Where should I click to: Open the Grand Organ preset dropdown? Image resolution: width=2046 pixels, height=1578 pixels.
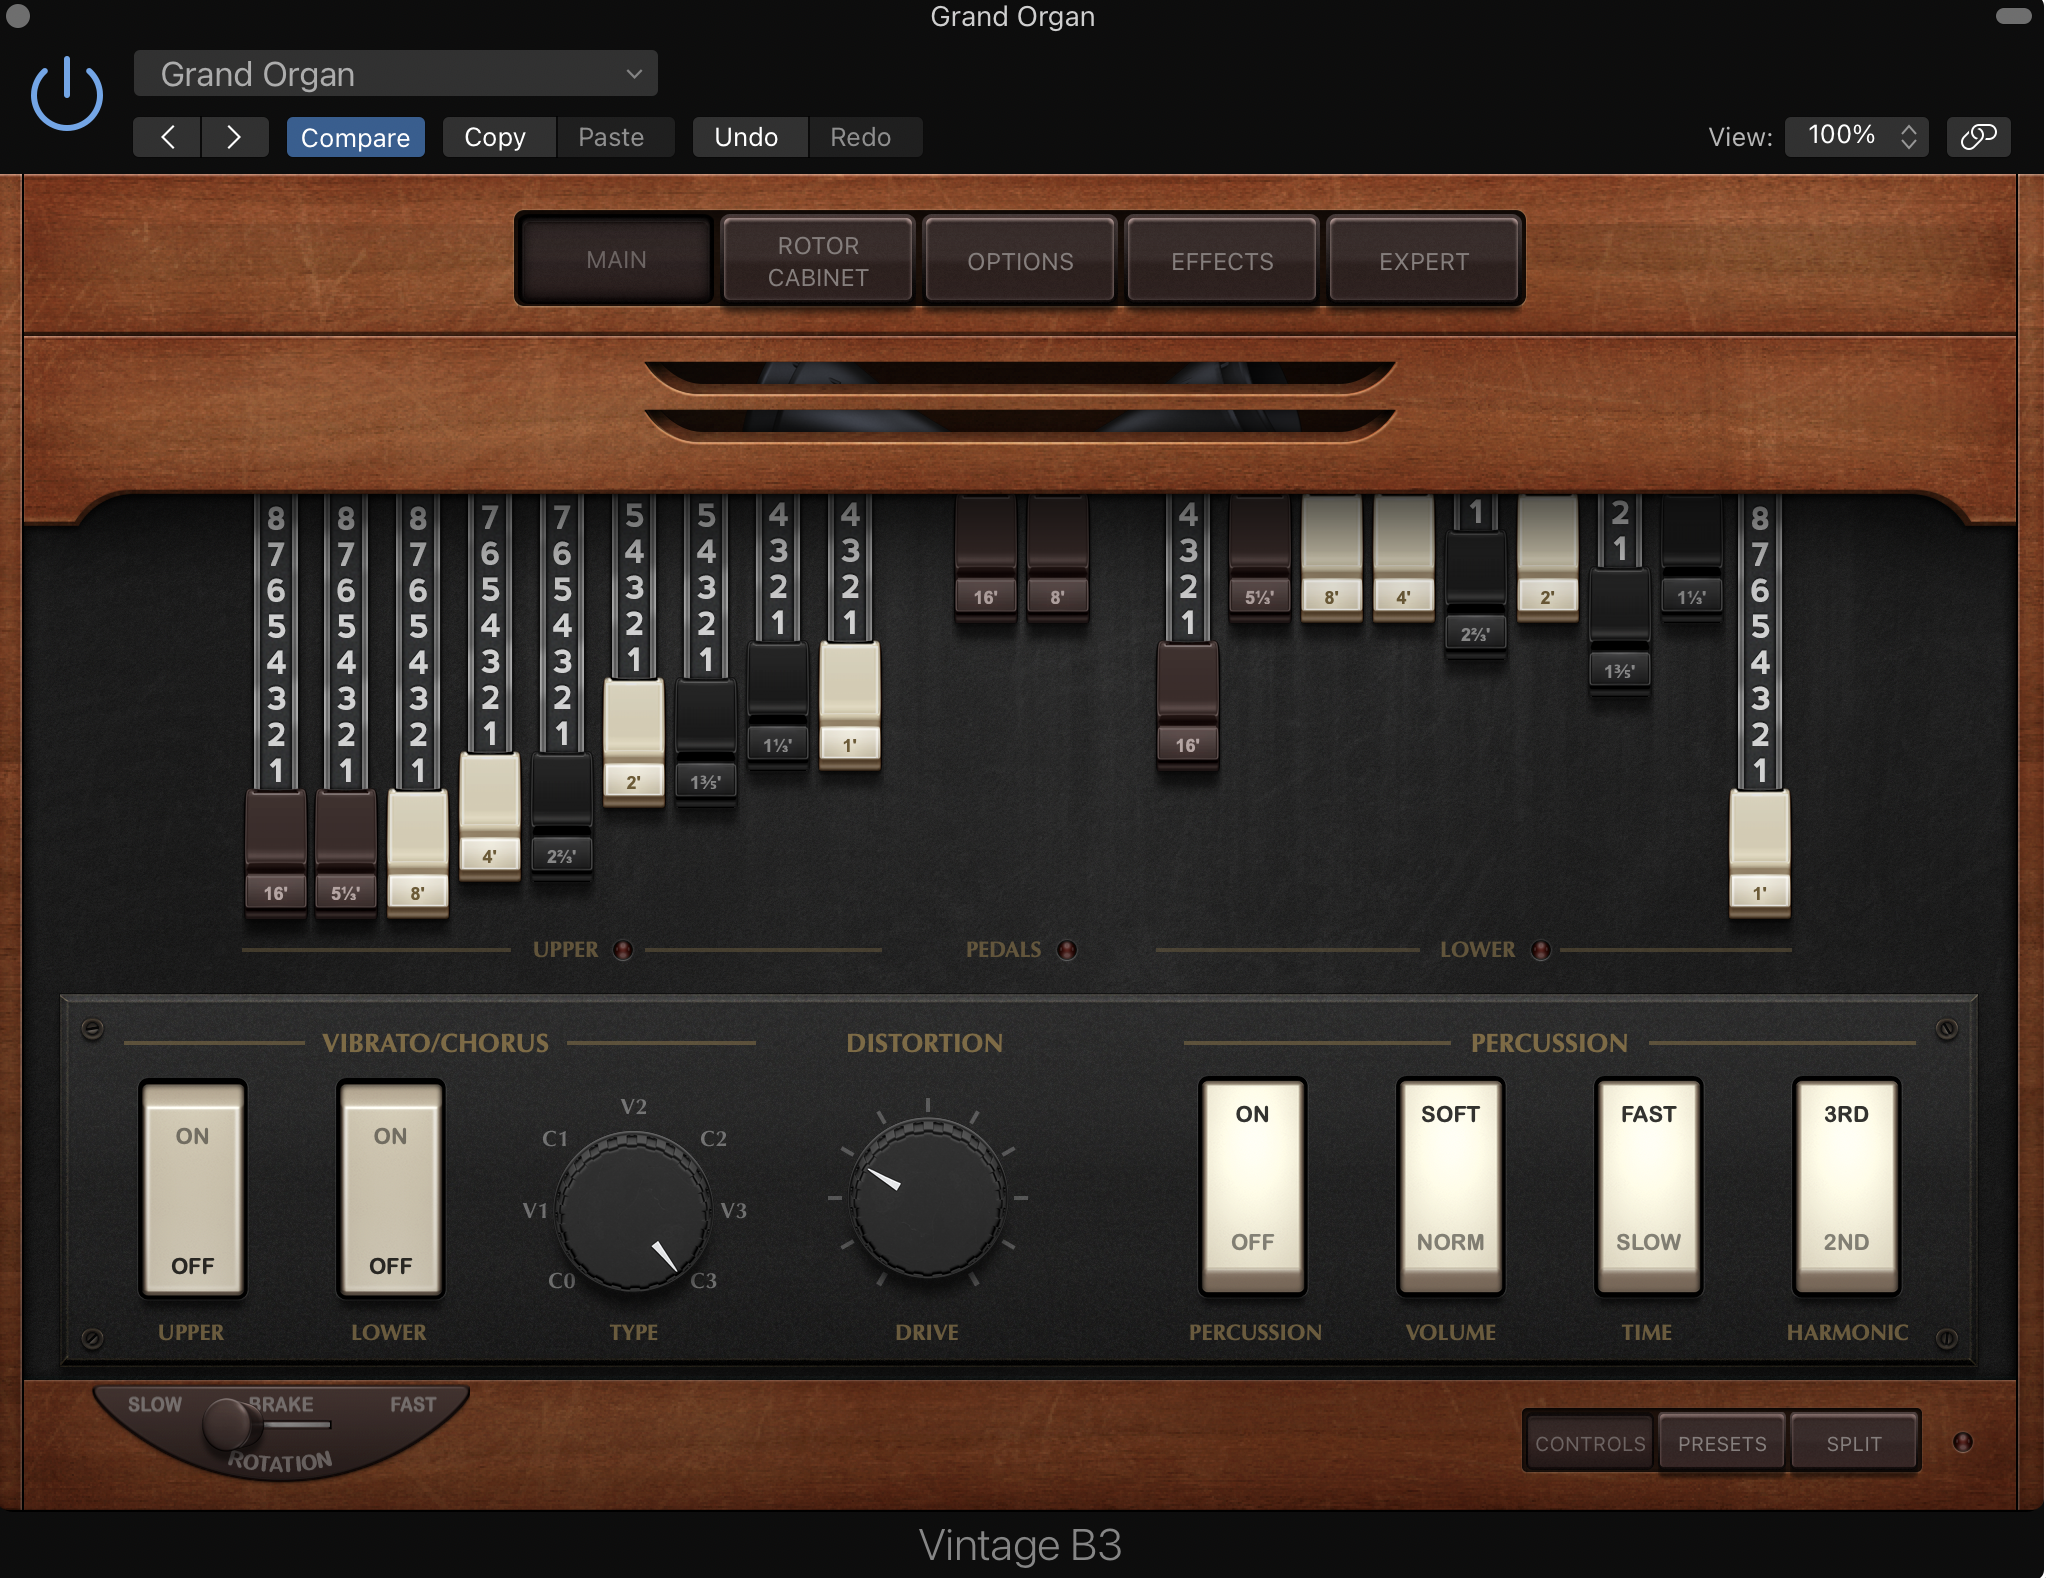tap(395, 74)
